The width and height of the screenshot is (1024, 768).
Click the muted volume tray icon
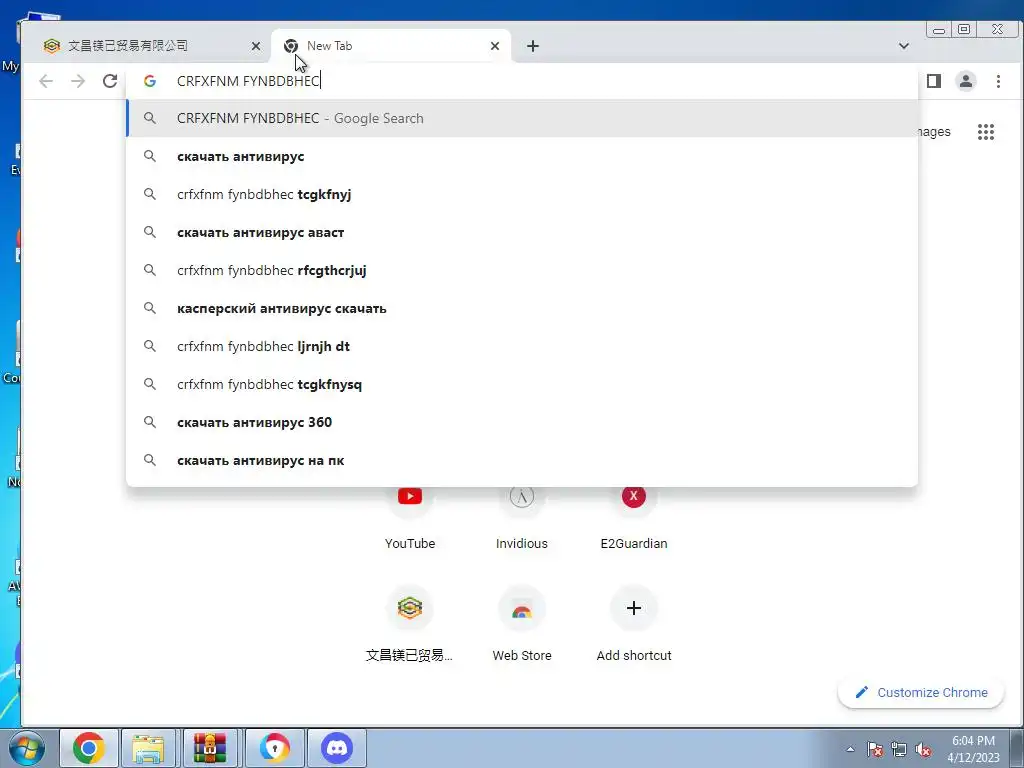(923, 749)
